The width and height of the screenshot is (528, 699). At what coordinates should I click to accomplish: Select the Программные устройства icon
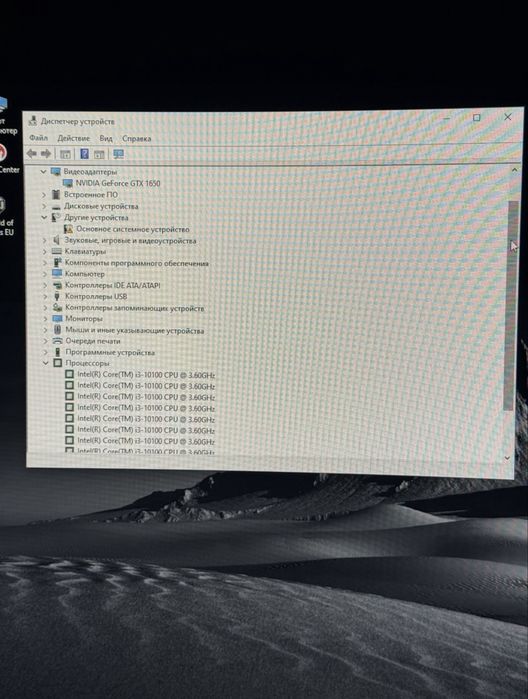(58, 352)
